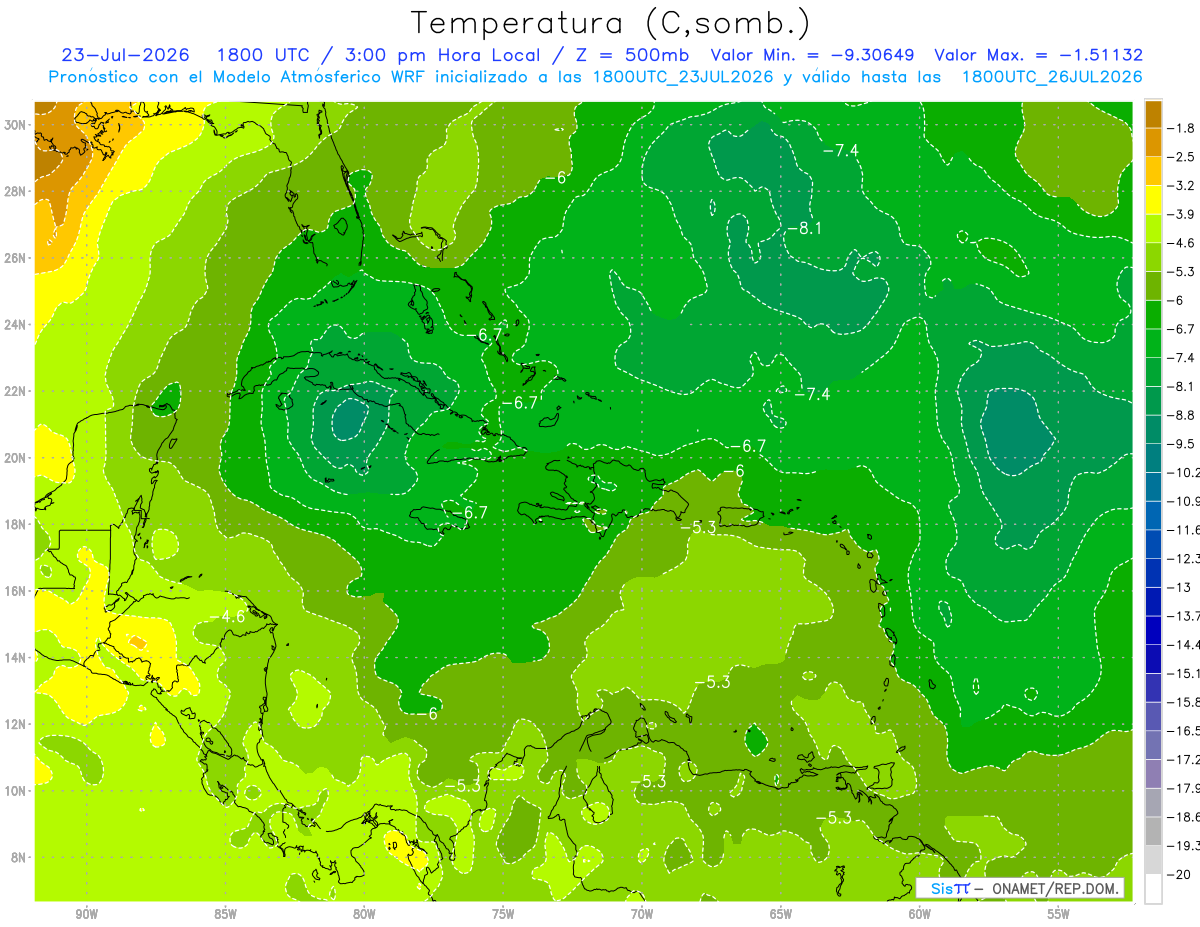
Task: Click the '-15.8' value on the color scale
Action: click(1184, 702)
